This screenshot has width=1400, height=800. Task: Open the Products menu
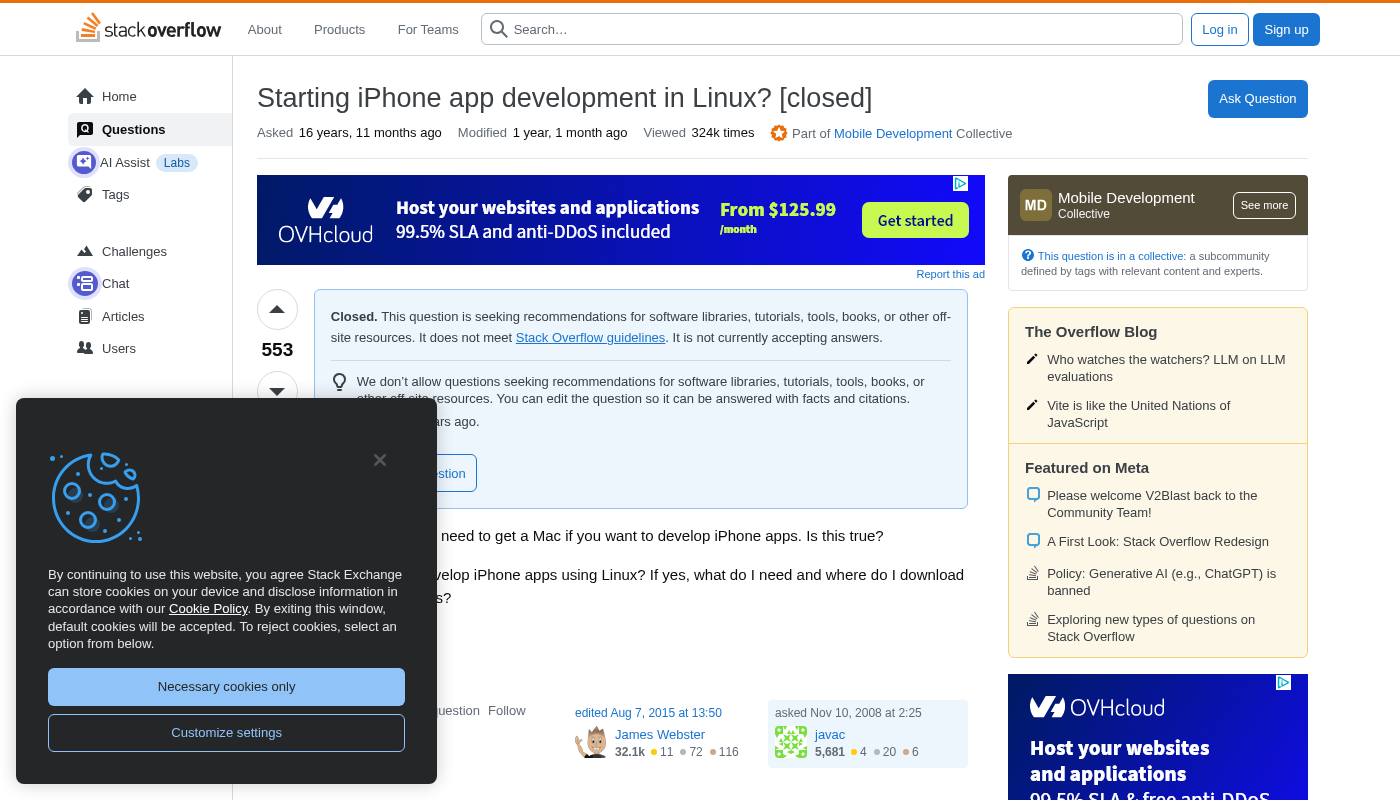[339, 29]
